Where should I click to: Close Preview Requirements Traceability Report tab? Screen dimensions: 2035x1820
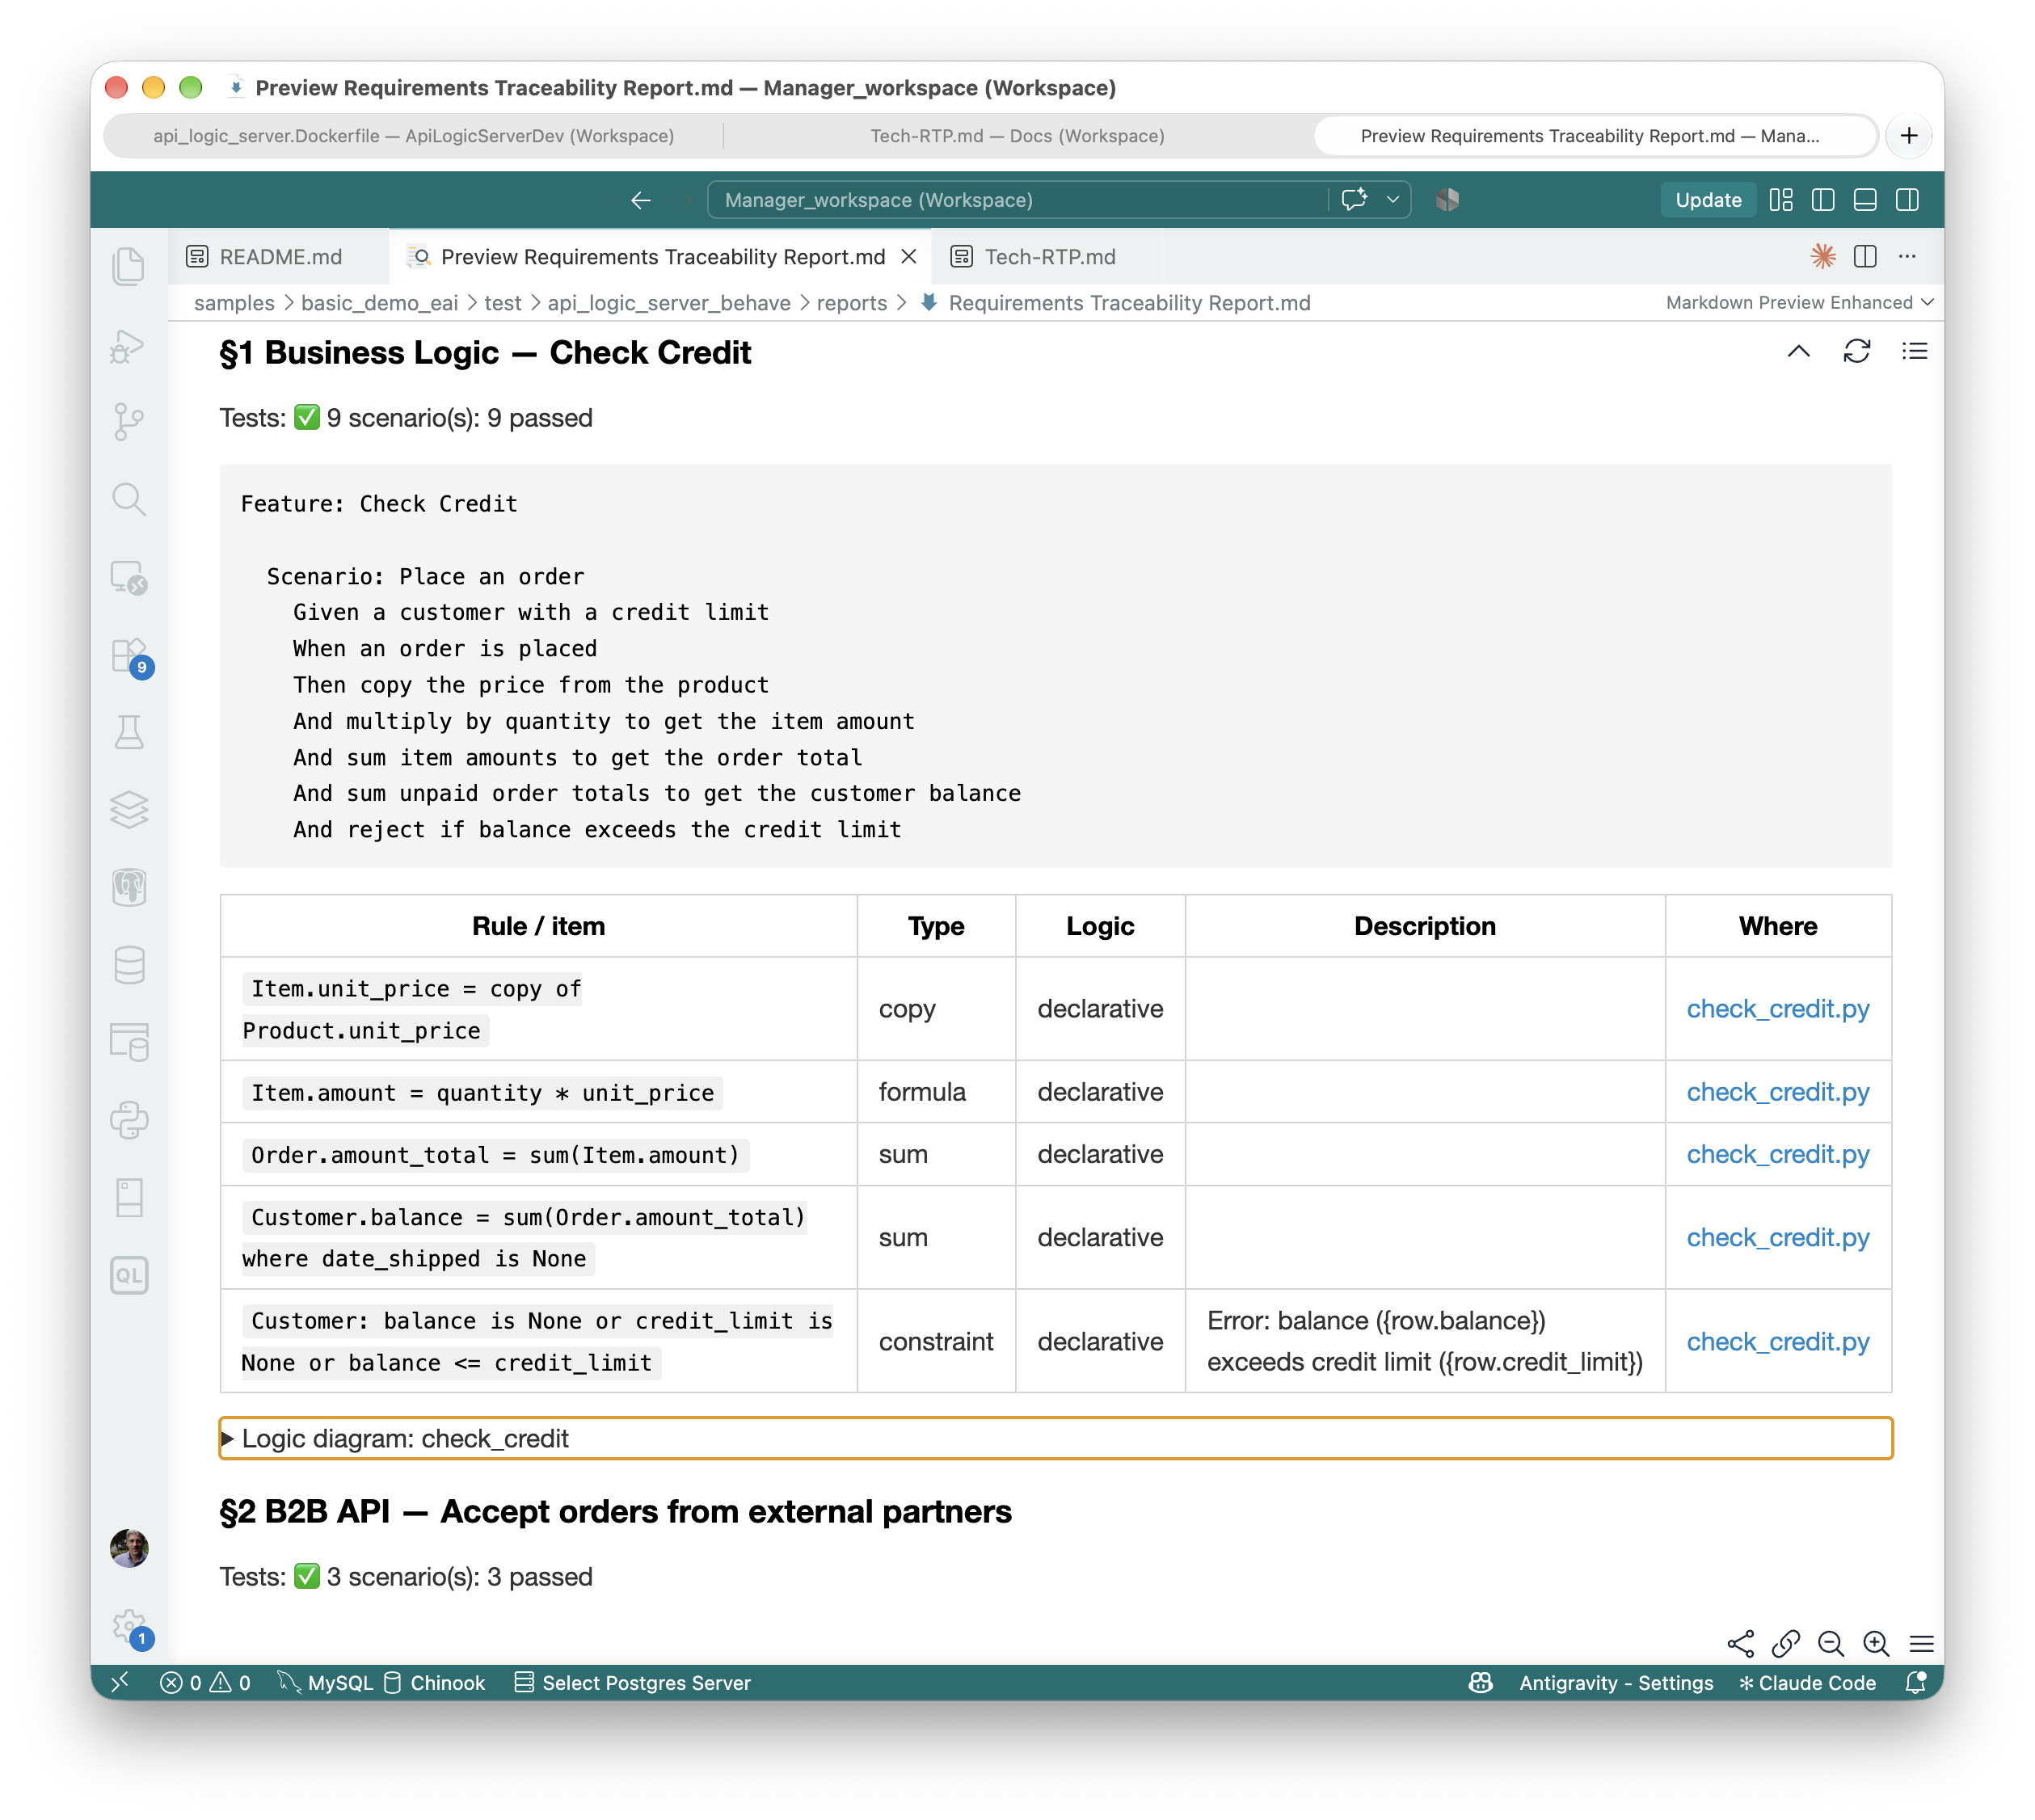coord(909,257)
